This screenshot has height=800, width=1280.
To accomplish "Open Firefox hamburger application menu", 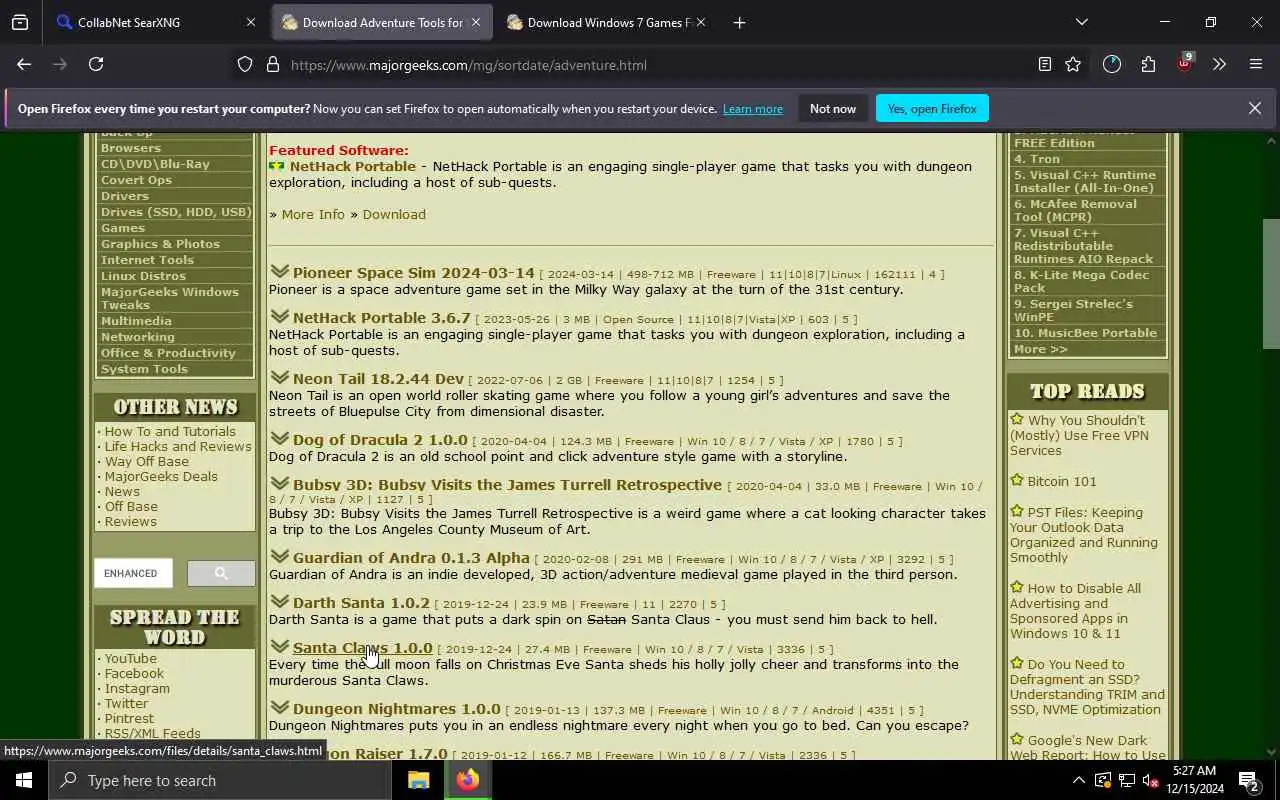I will pyautogui.click(x=1256, y=64).
